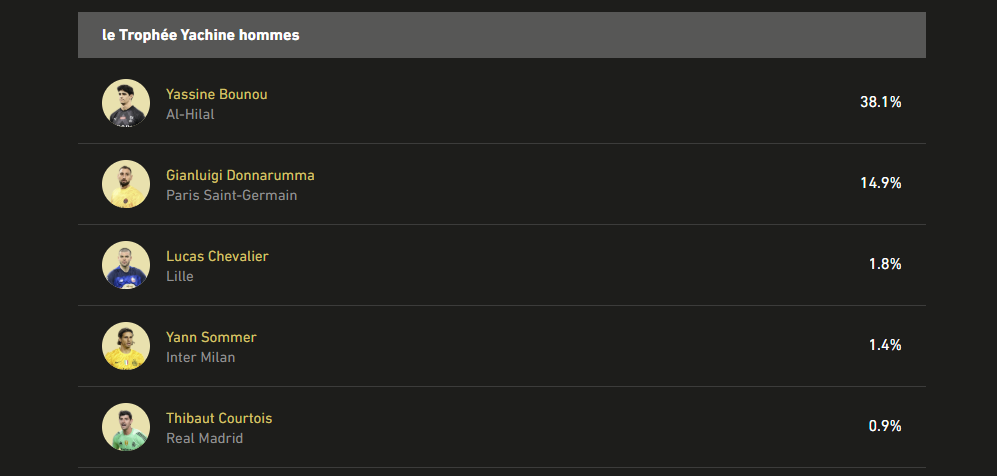Click the 0.9% vote percentage
Screen dimensions: 997x476
(885, 426)
